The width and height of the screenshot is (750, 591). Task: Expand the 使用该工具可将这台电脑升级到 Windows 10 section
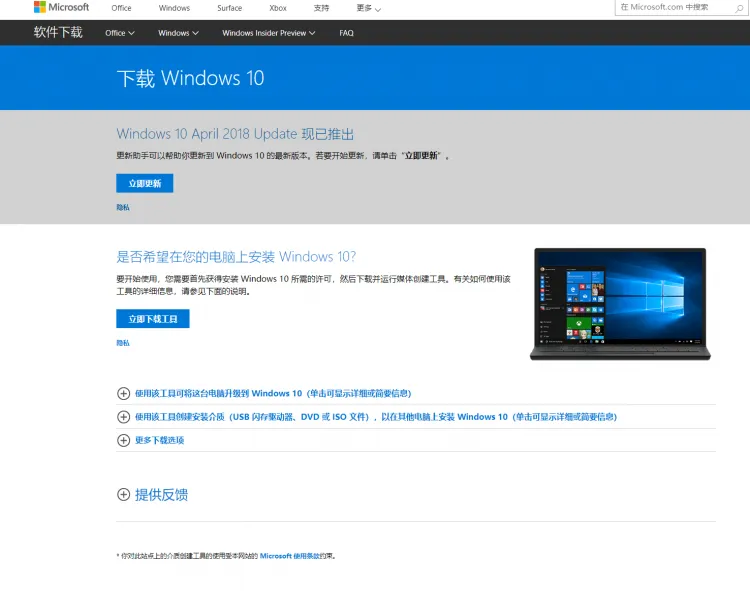coord(272,394)
